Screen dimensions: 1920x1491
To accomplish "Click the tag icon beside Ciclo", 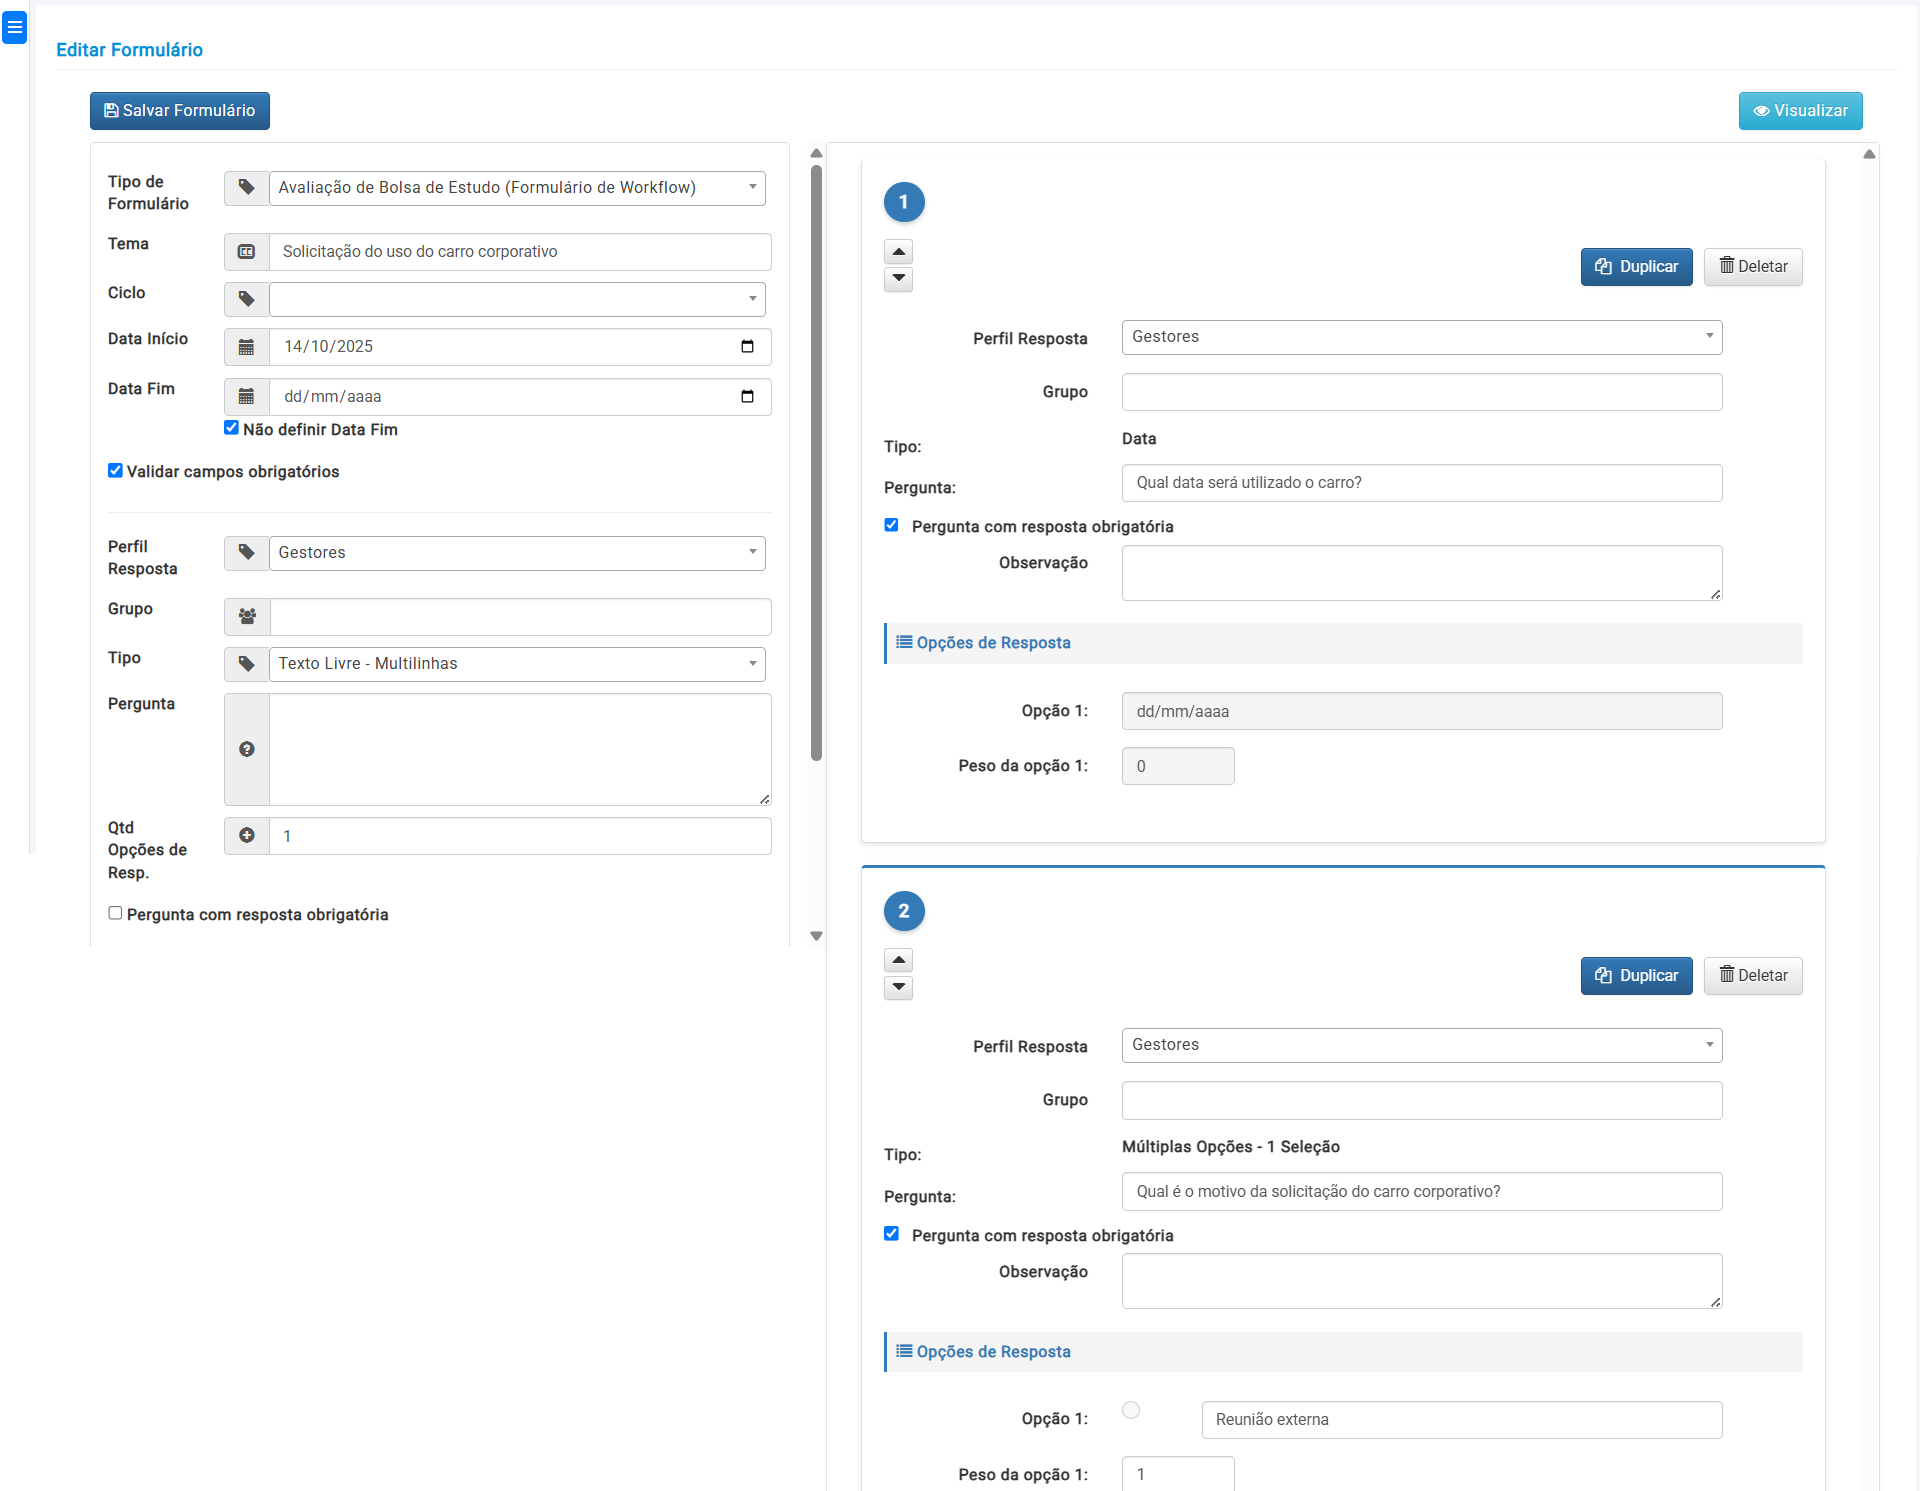I will tap(246, 299).
